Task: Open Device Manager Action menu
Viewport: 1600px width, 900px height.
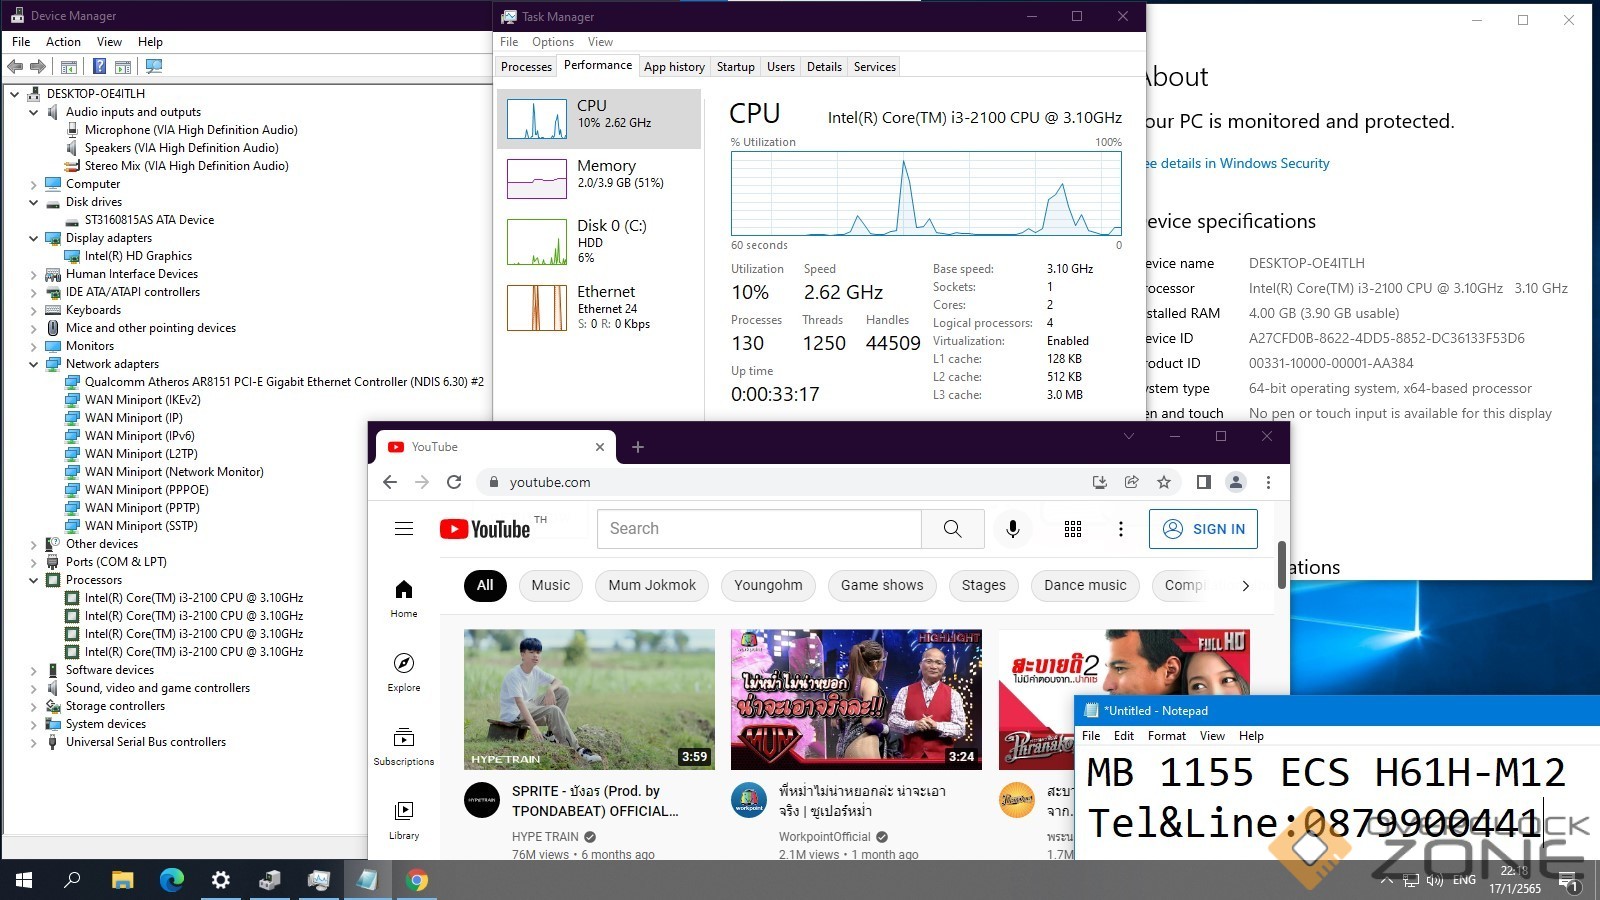Action: coord(63,42)
